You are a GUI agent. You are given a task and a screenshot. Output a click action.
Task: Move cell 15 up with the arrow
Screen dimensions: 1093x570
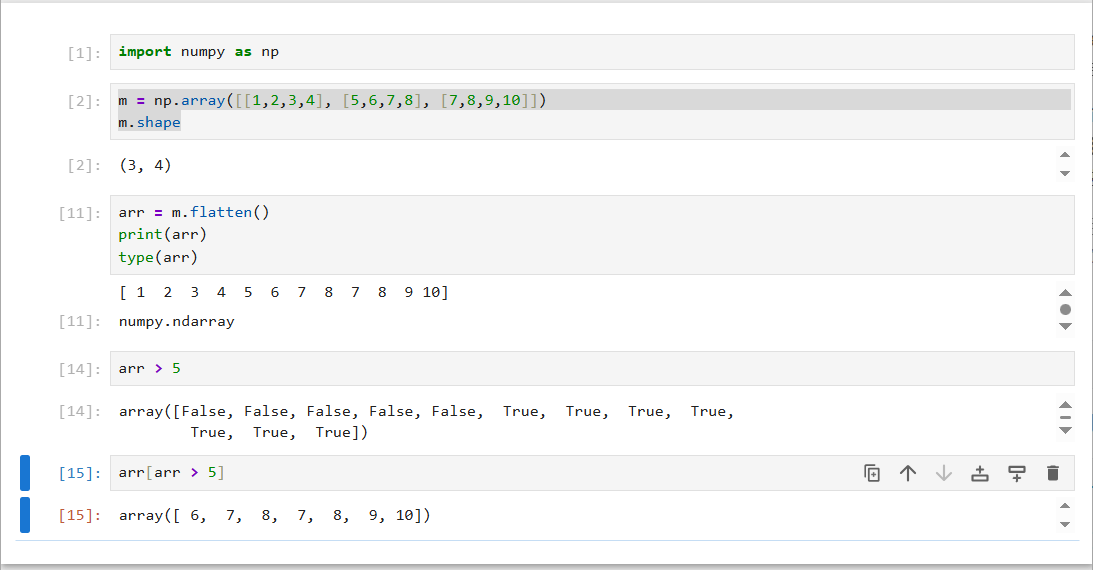[908, 473]
